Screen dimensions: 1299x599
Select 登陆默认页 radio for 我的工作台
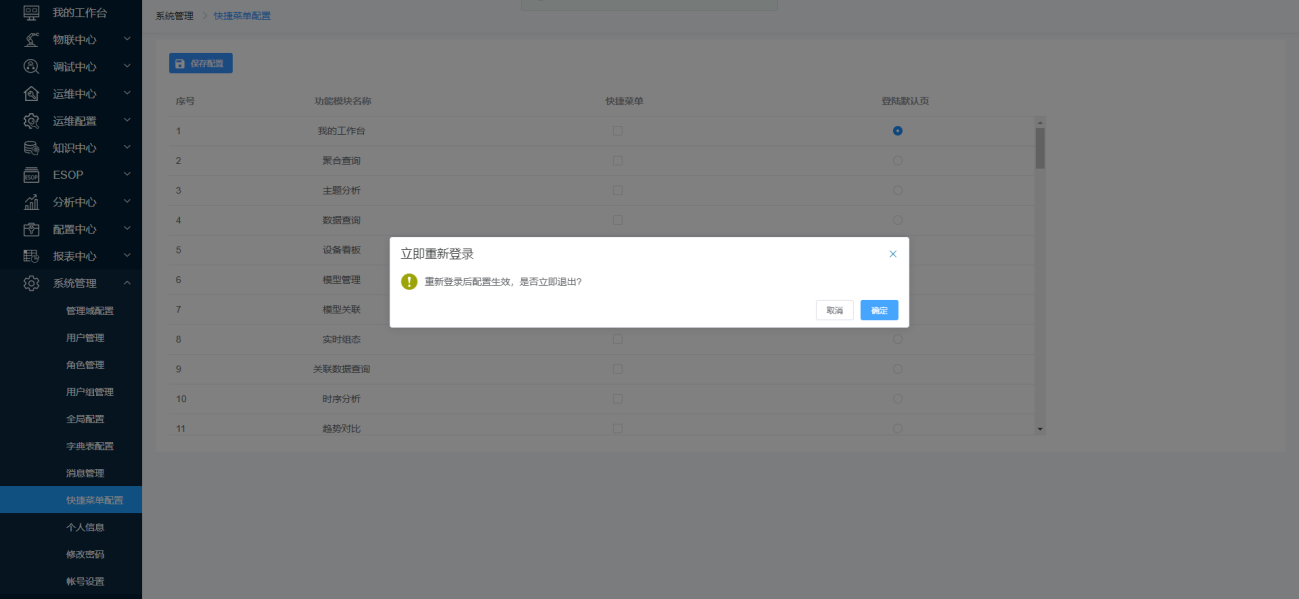pos(898,131)
